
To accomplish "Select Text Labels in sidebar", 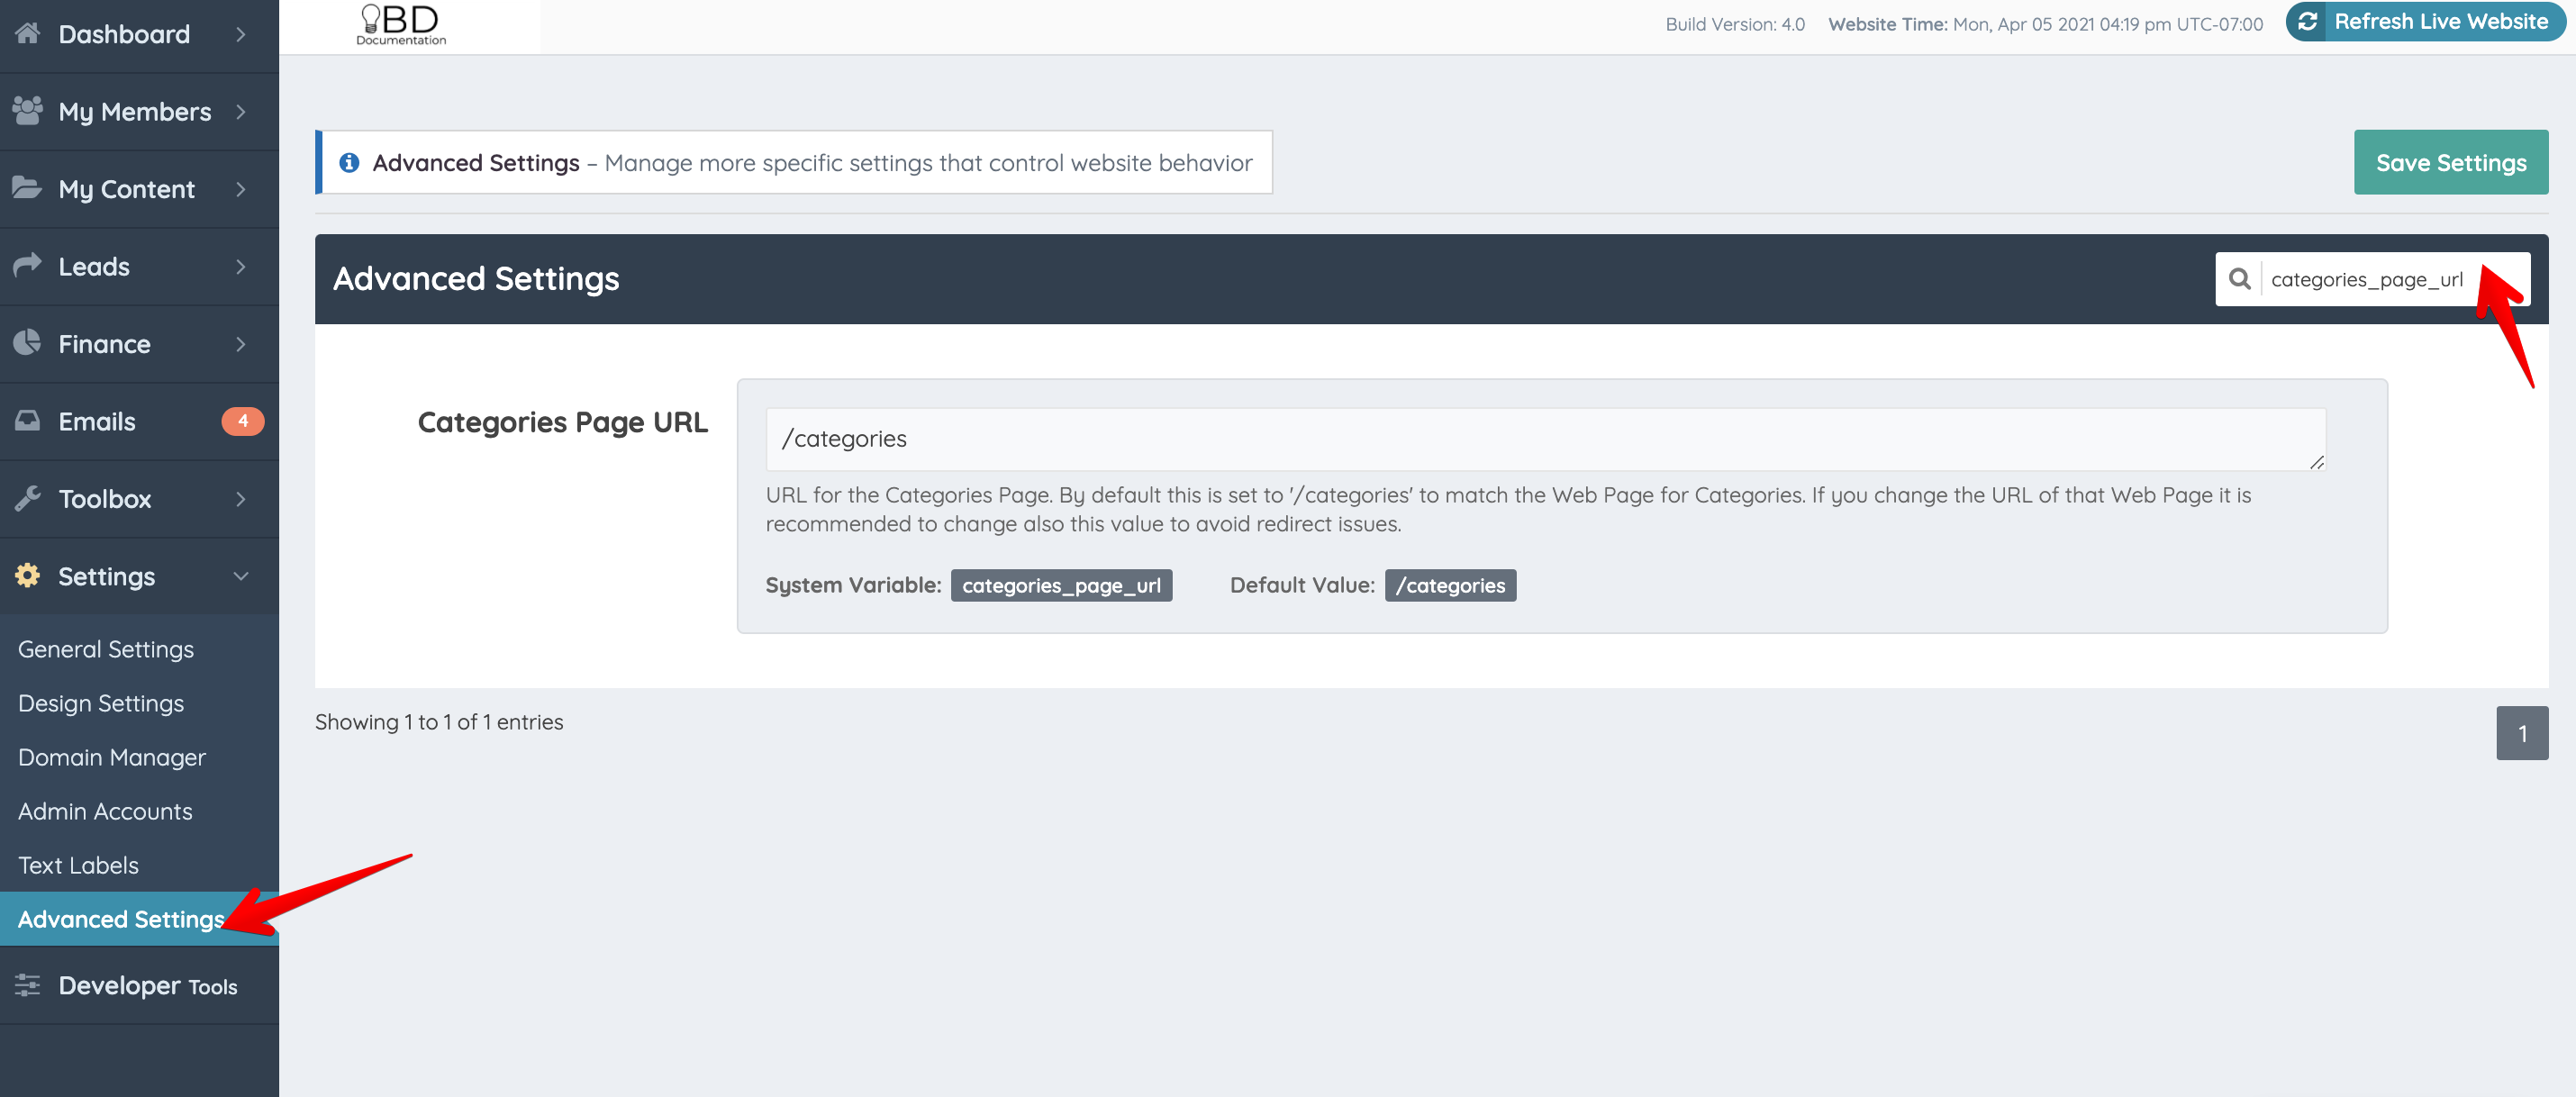I will click(78, 865).
